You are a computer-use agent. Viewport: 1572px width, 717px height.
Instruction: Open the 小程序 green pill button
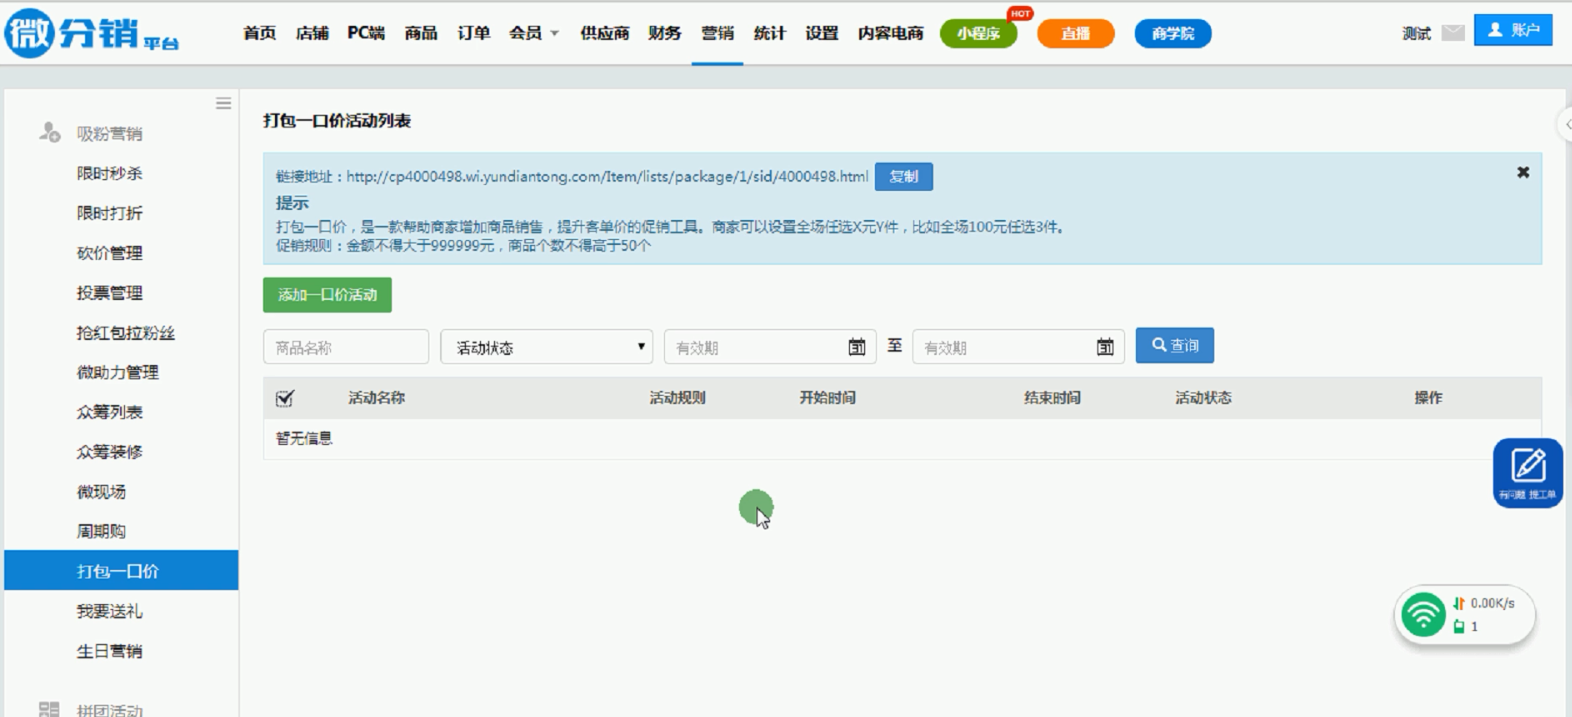coord(977,34)
